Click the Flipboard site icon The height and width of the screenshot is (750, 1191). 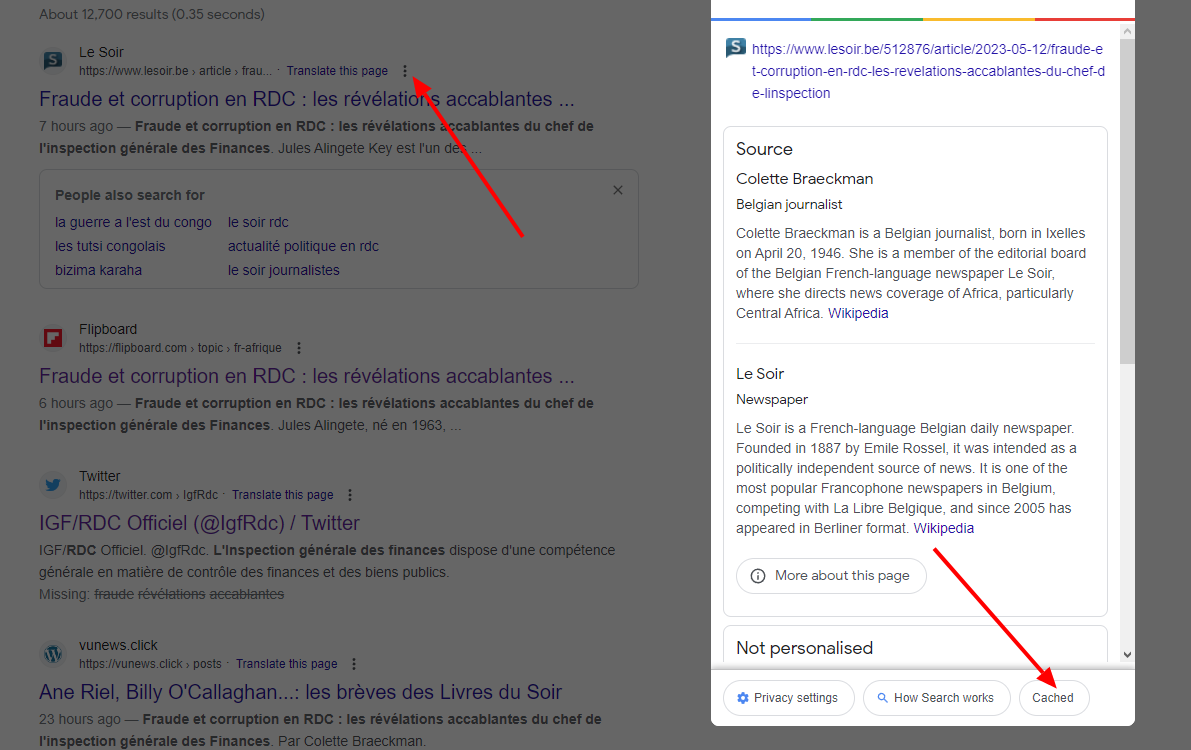[x=53, y=338]
